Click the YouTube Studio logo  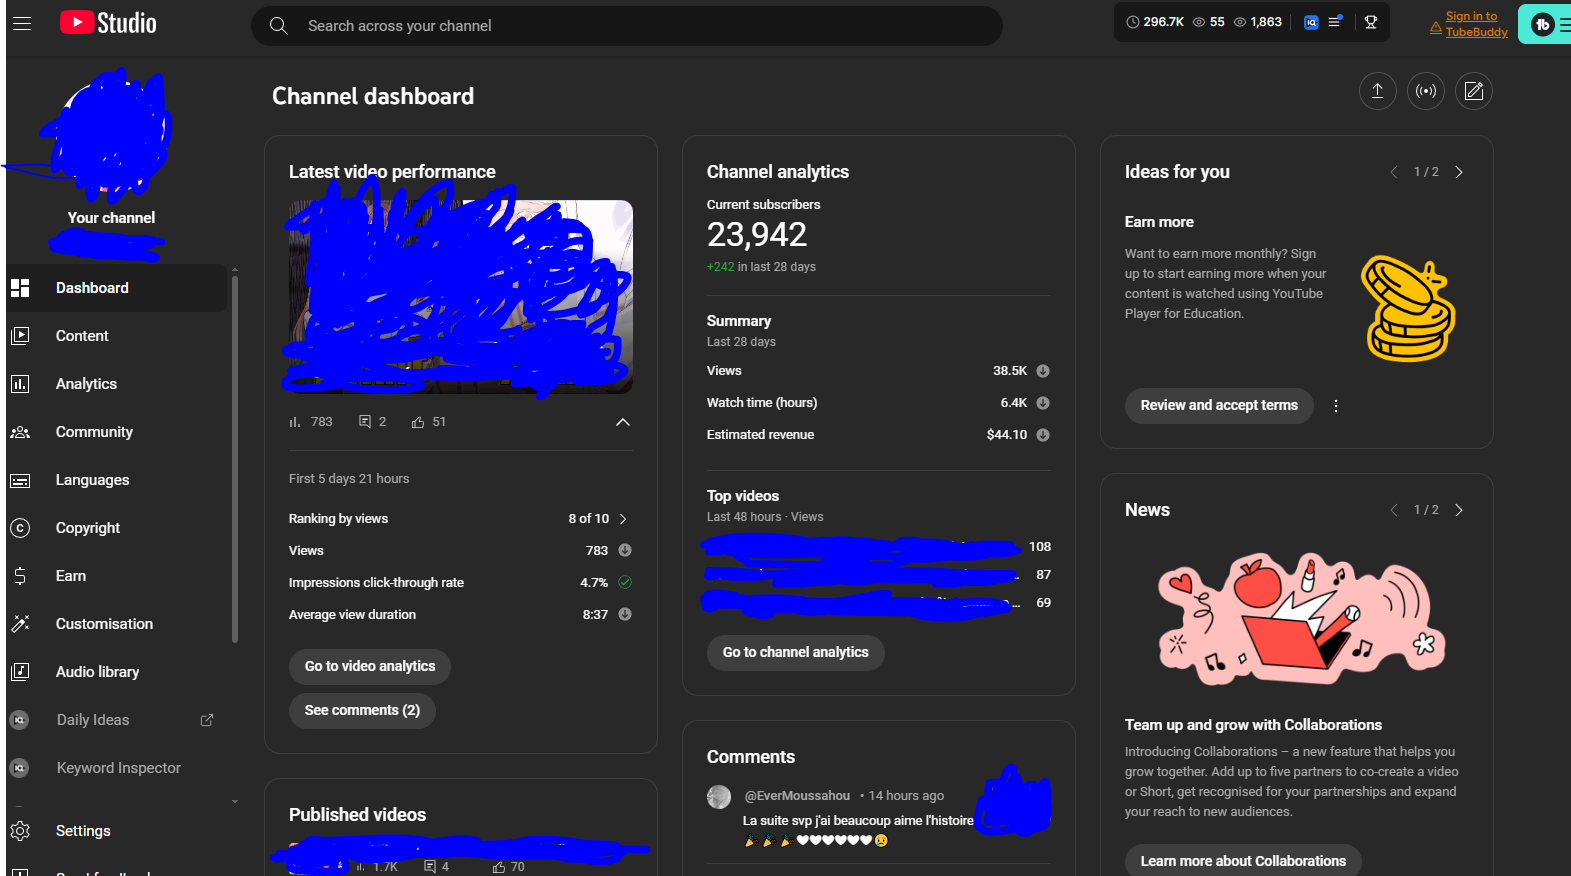coord(108,23)
